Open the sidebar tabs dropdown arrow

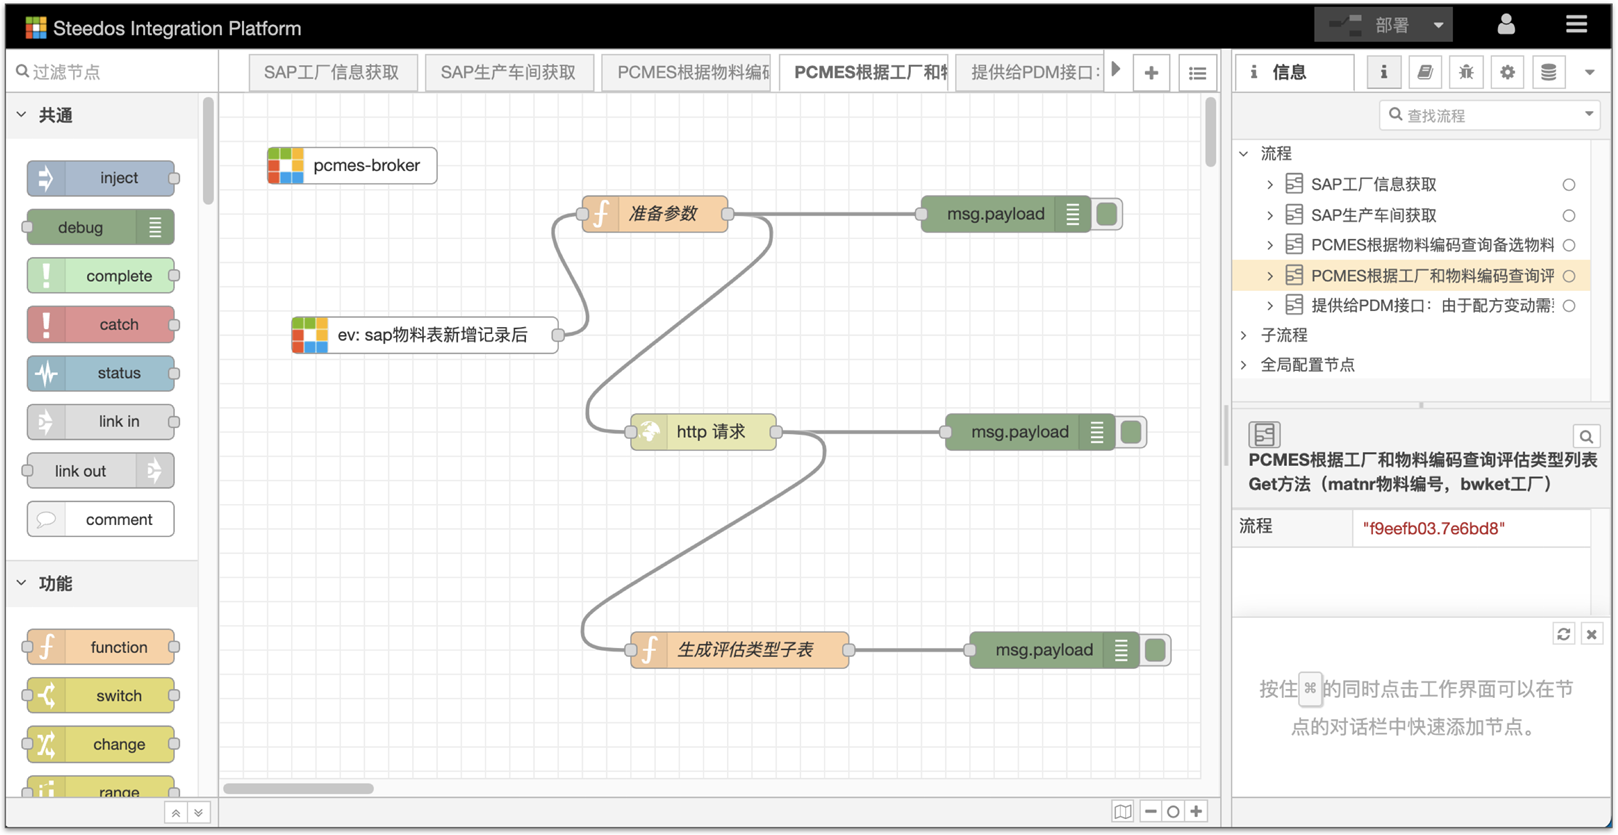(x=1589, y=72)
